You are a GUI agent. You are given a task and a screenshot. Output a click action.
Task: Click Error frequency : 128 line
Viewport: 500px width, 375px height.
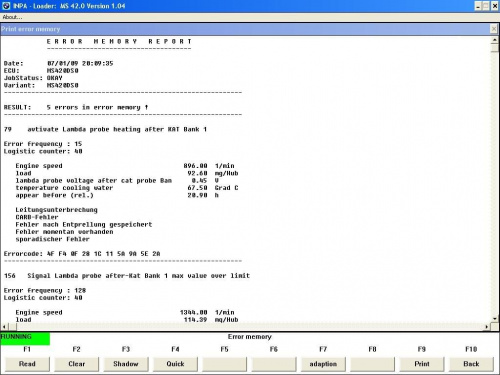point(45,291)
